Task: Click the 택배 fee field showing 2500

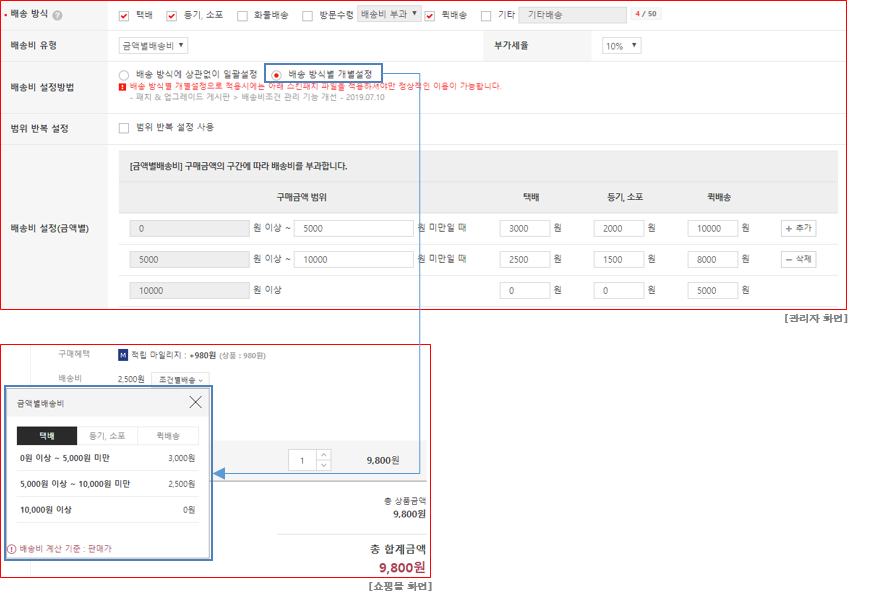Action: tap(525, 260)
